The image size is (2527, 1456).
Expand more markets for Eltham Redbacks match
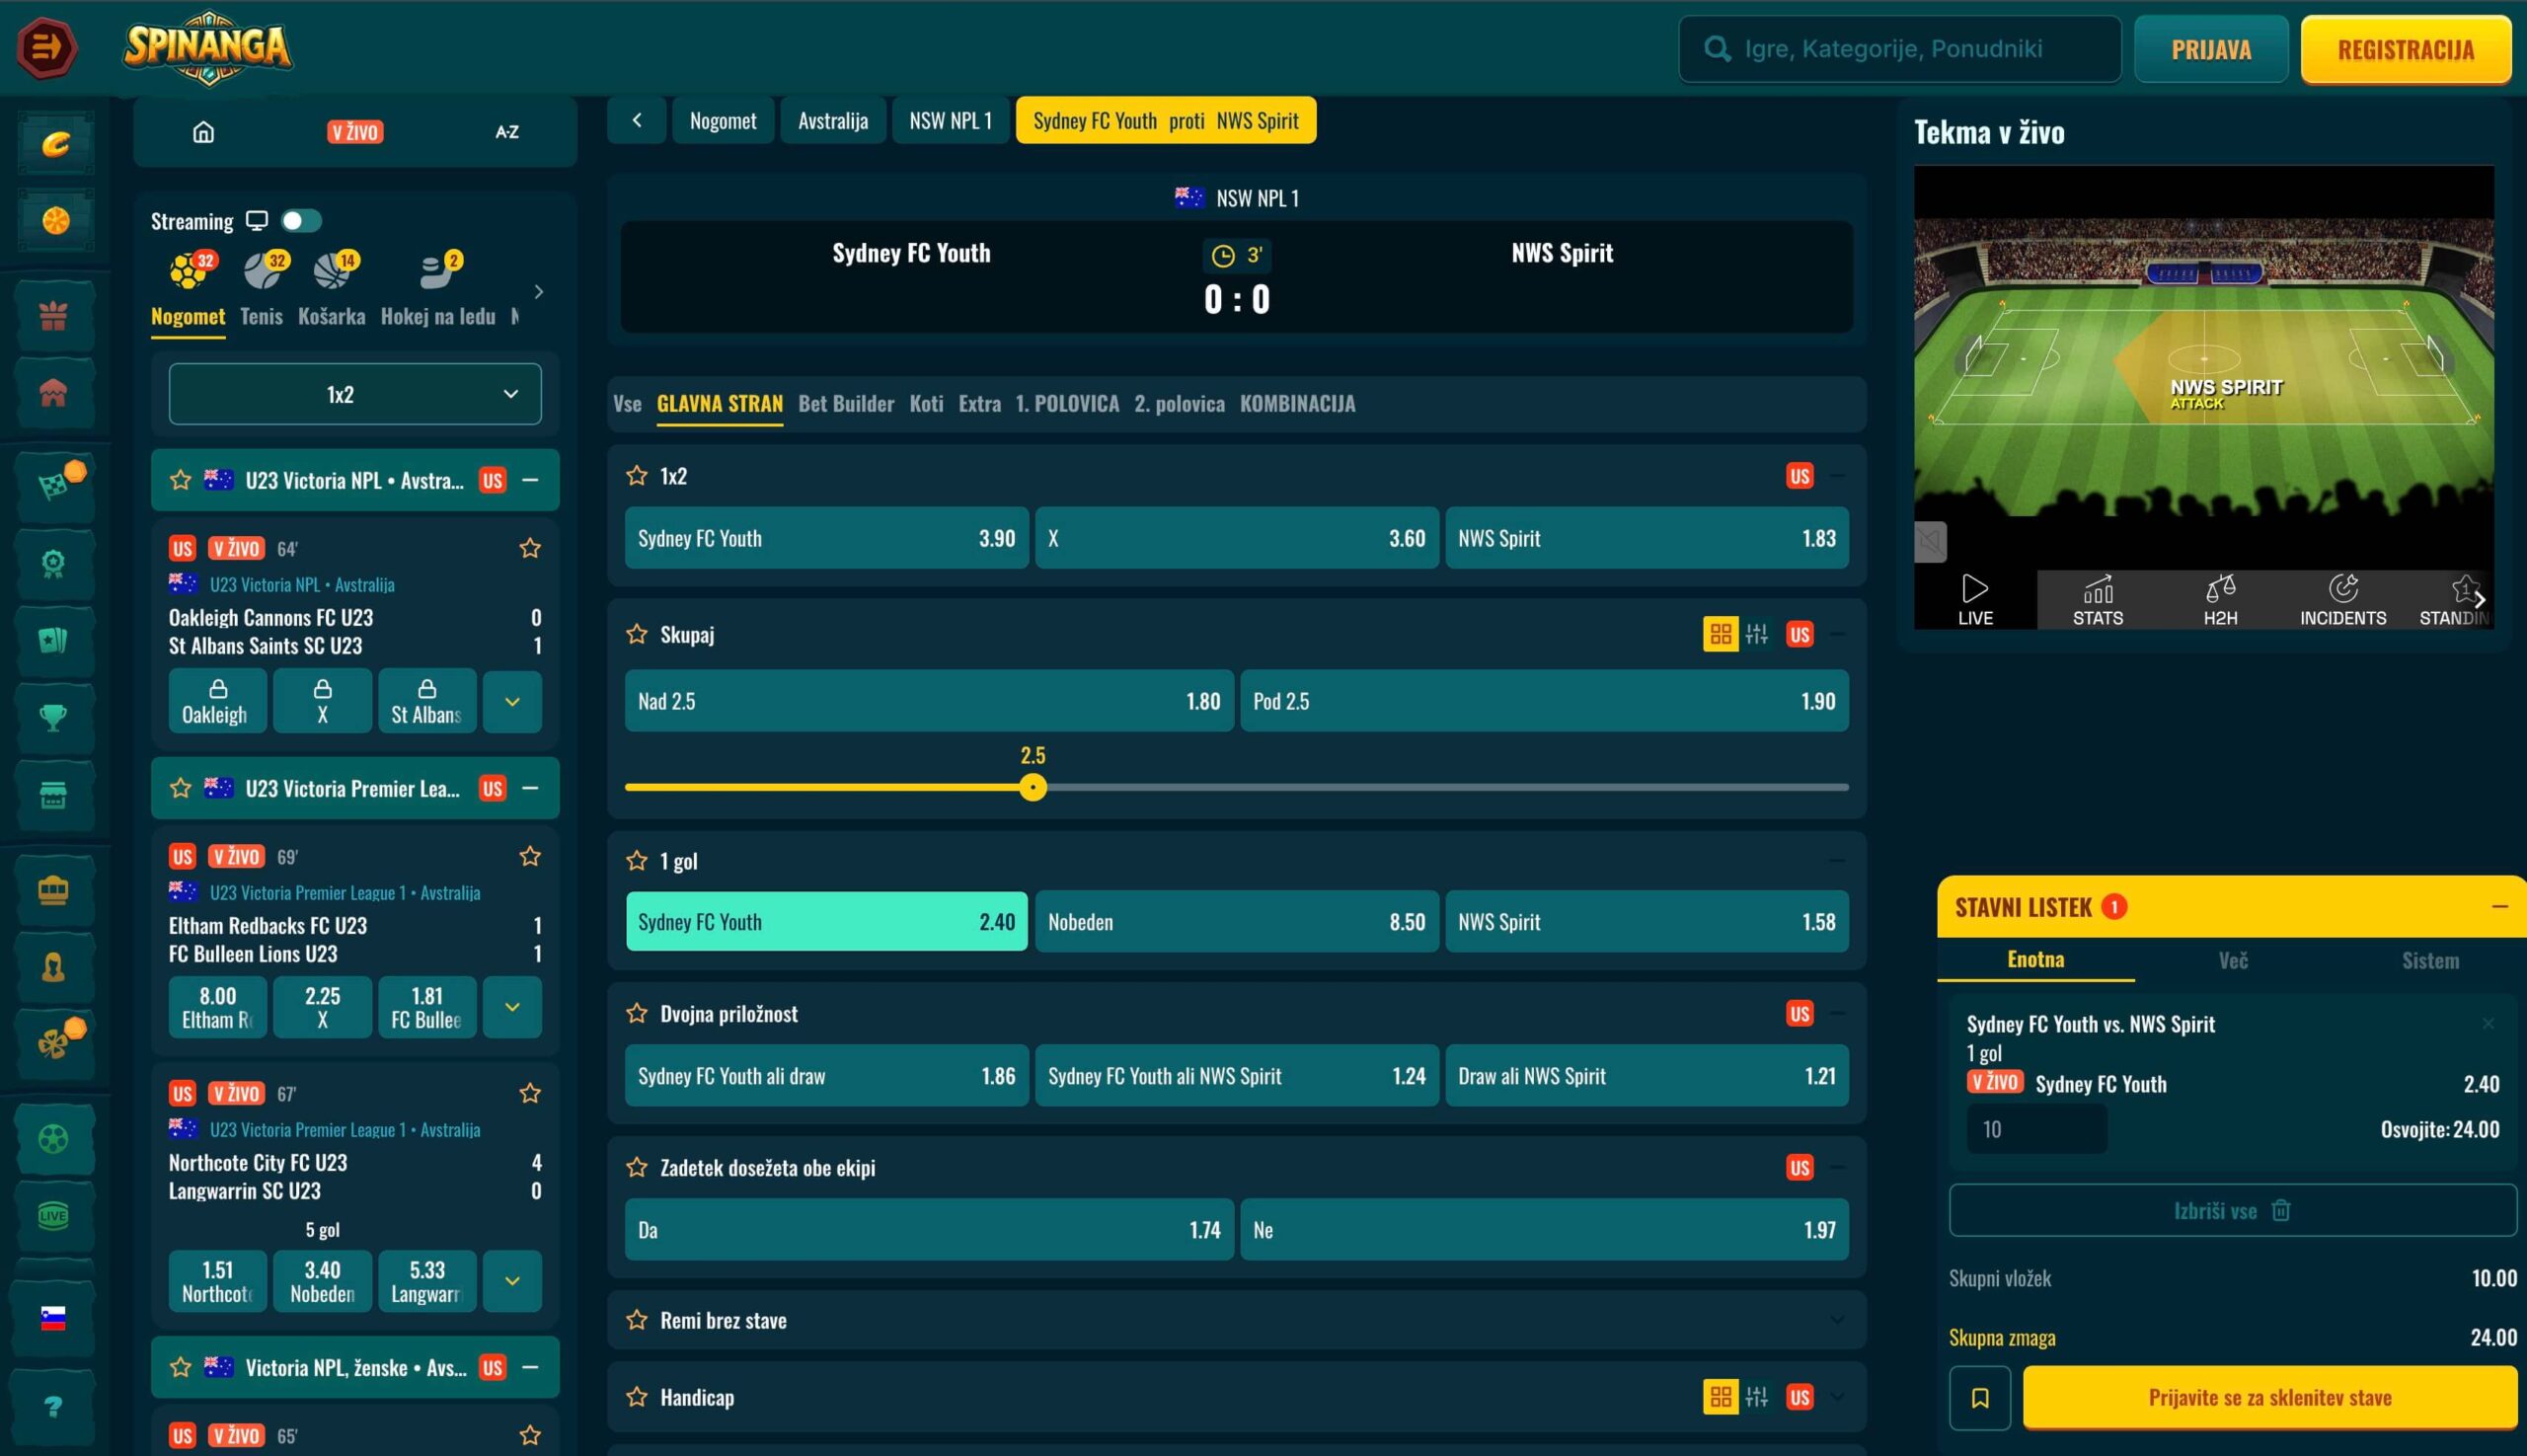[512, 1007]
